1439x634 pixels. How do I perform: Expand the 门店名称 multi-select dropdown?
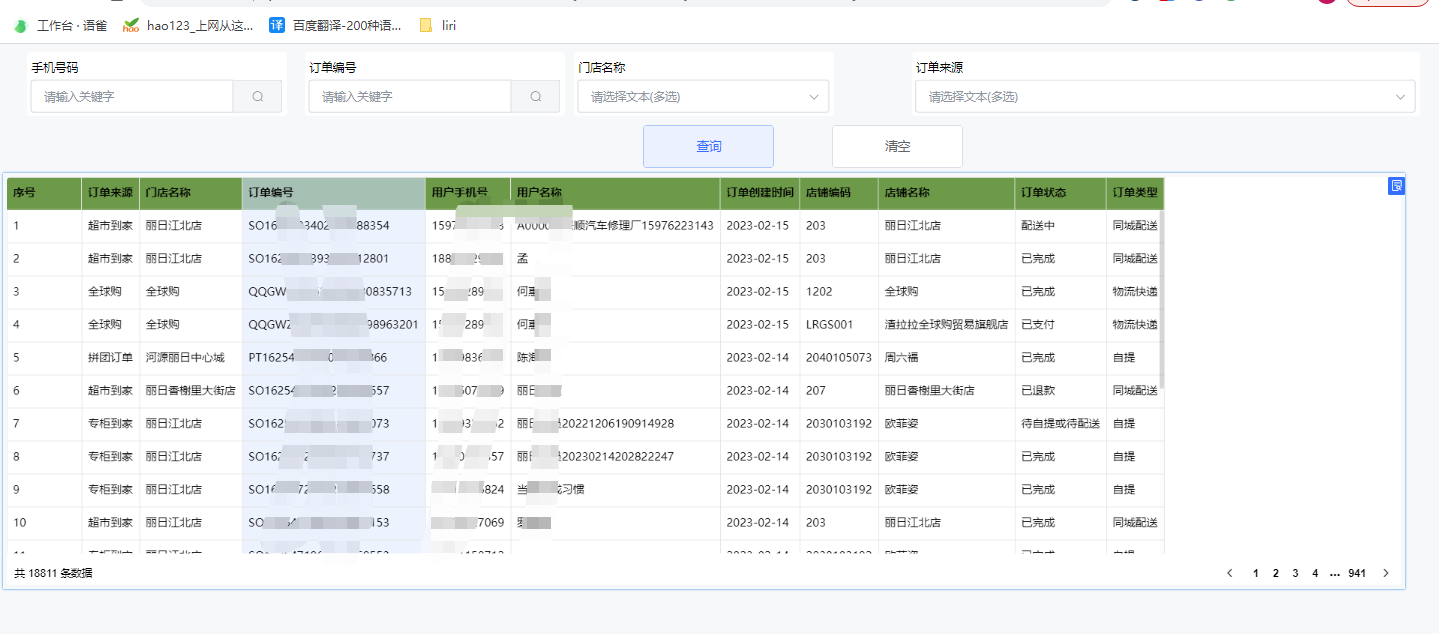point(703,97)
